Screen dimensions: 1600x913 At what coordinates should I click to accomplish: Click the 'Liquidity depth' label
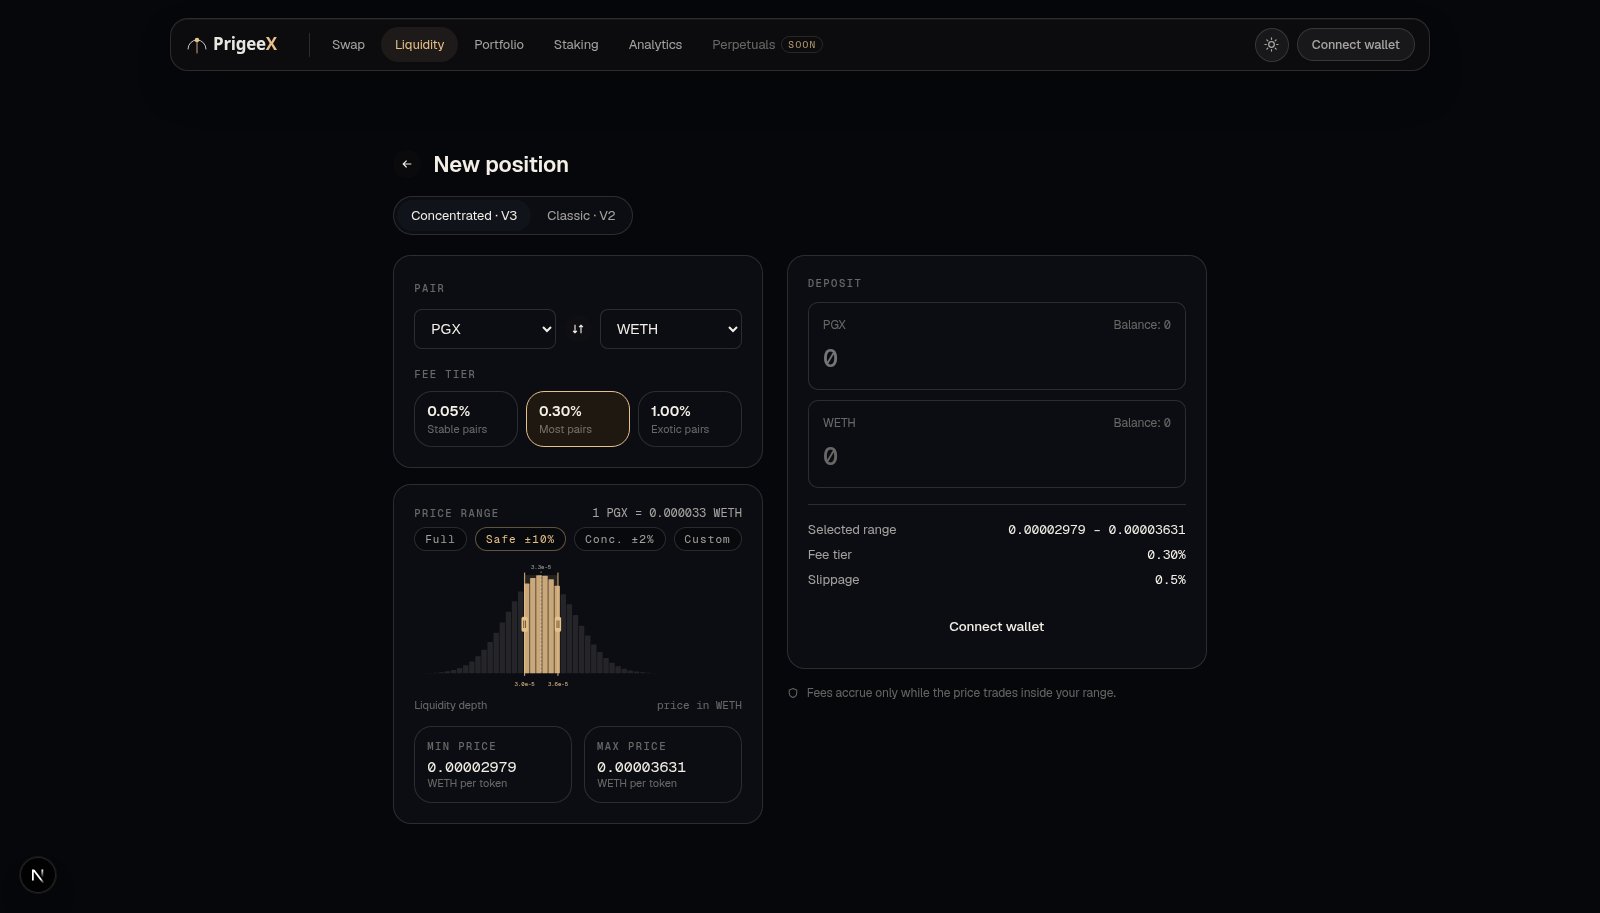tap(451, 706)
